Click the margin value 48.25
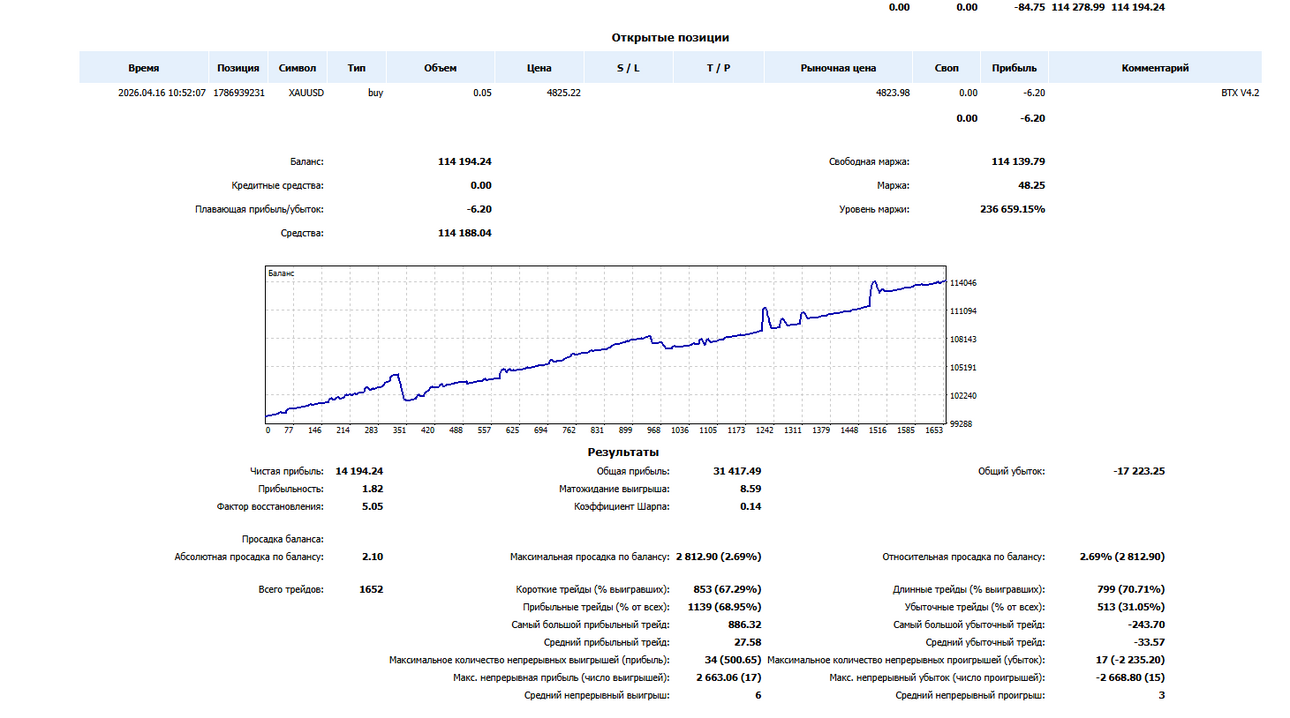The height and width of the screenshot is (718, 1290). [1031, 185]
